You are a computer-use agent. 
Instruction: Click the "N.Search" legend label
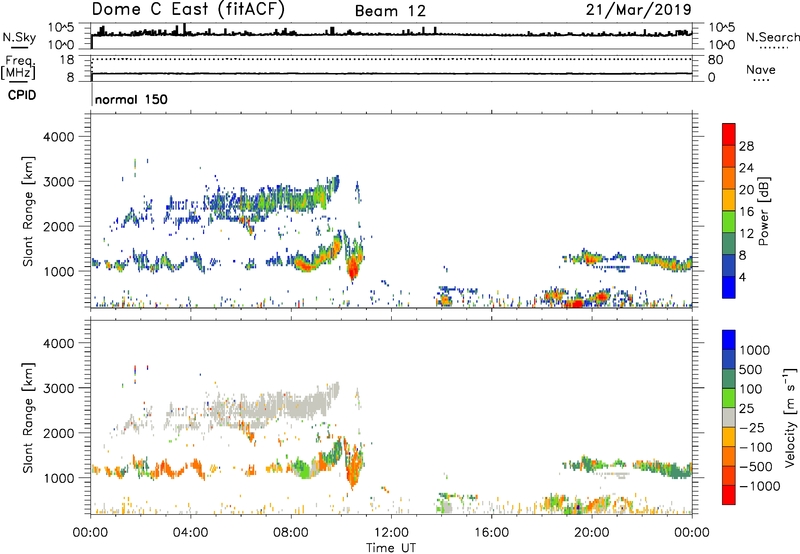[773, 37]
